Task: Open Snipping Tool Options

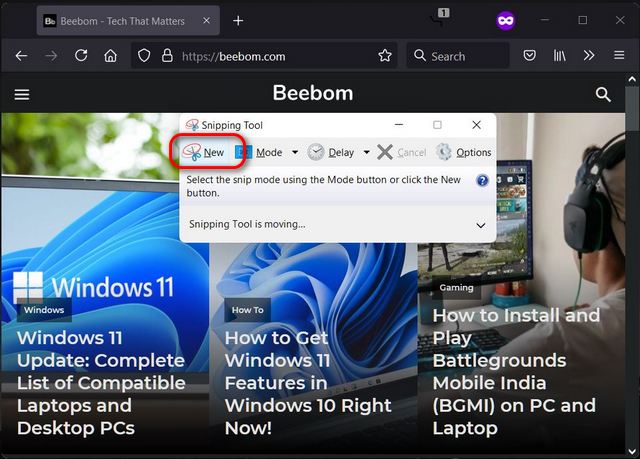Action: click(463, 152)
